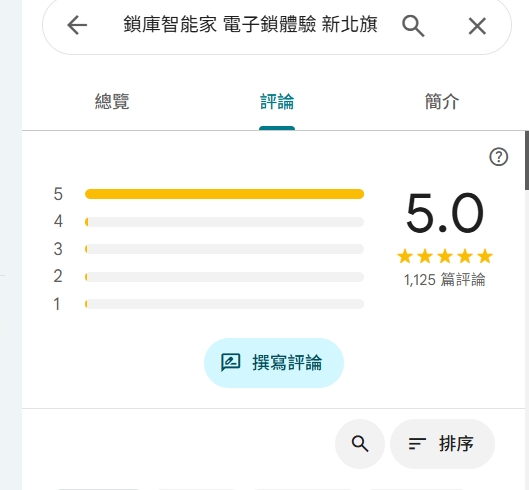Click the 1,125 篇評論 count text
The image size is (529, 490).
444,280
